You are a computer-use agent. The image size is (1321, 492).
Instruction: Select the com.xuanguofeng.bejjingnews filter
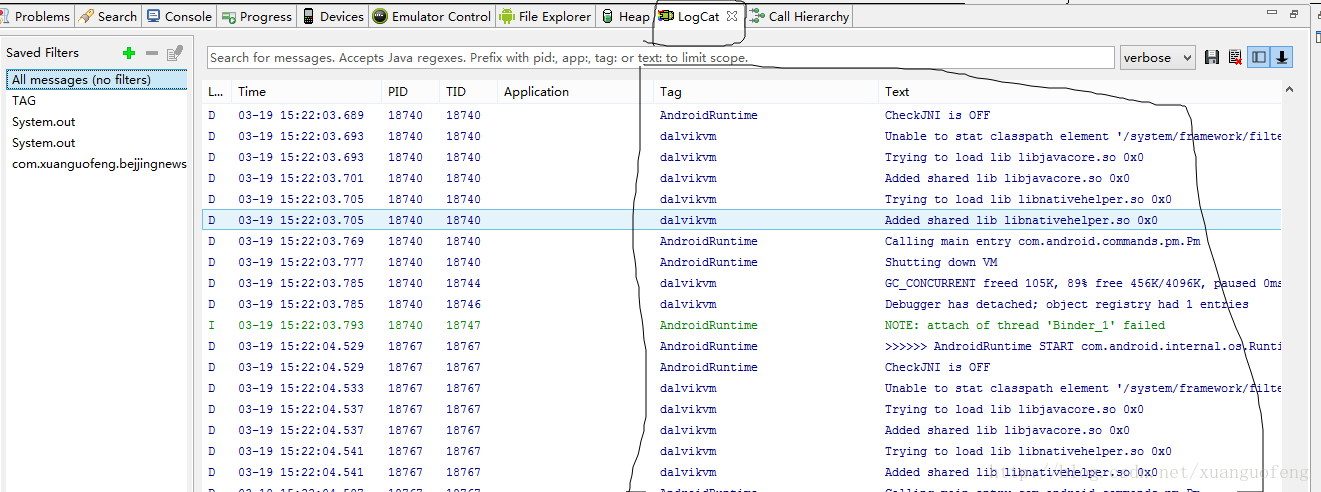99,163
